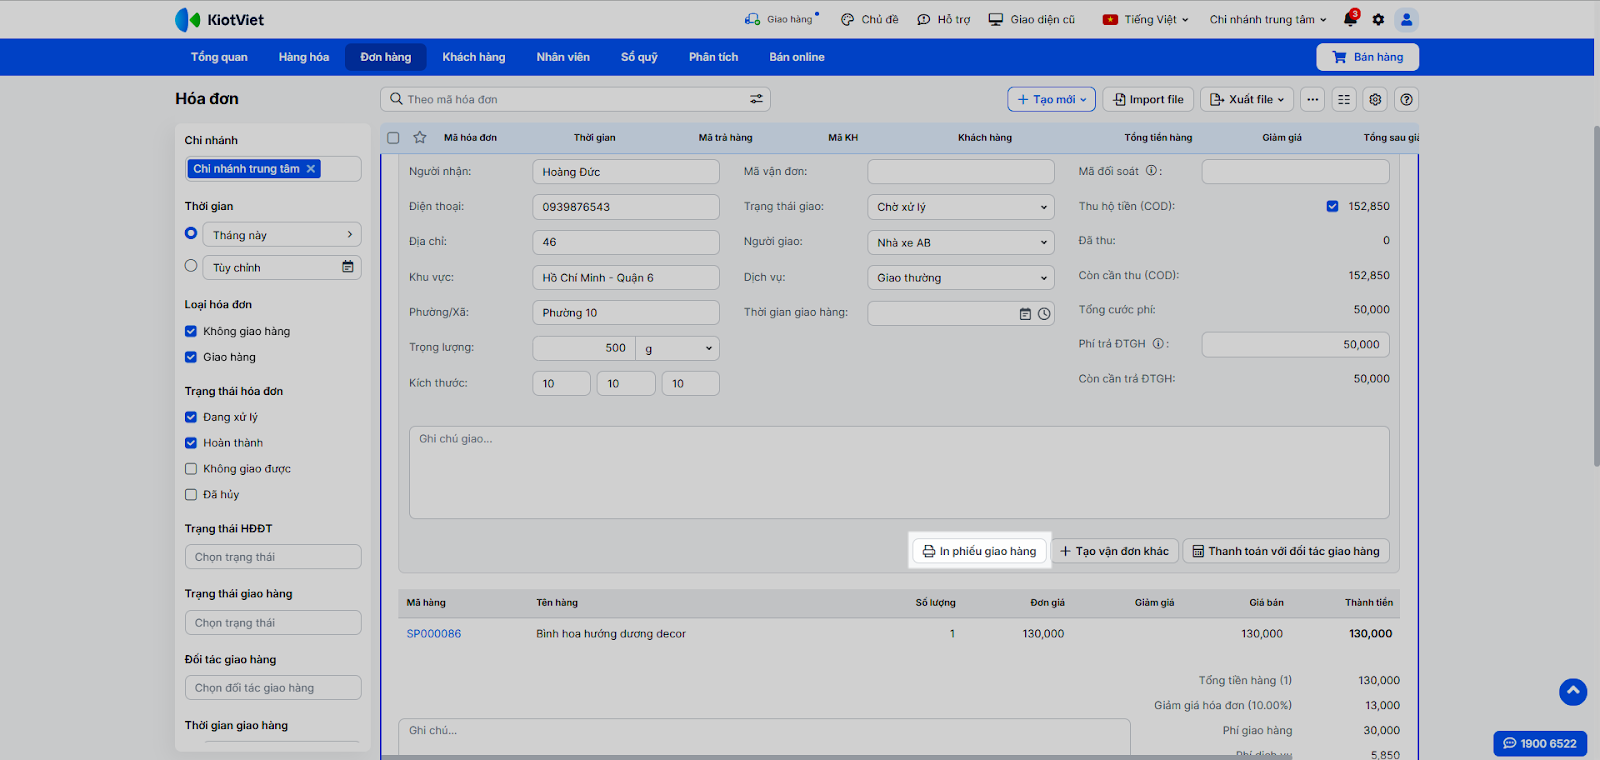
Task: Open the Sổ quỹ menu
Action: [639, 57]
